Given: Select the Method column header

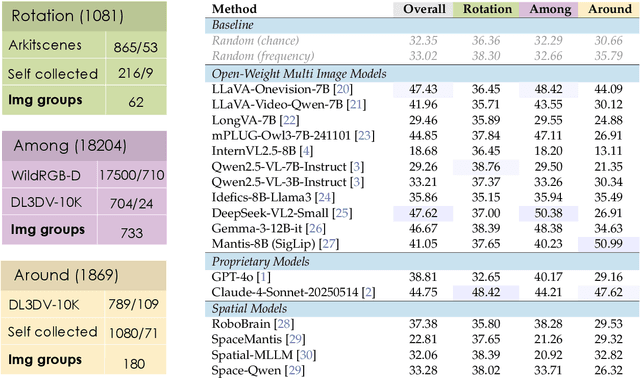Looking at the screenshot, I should (234, 9).
